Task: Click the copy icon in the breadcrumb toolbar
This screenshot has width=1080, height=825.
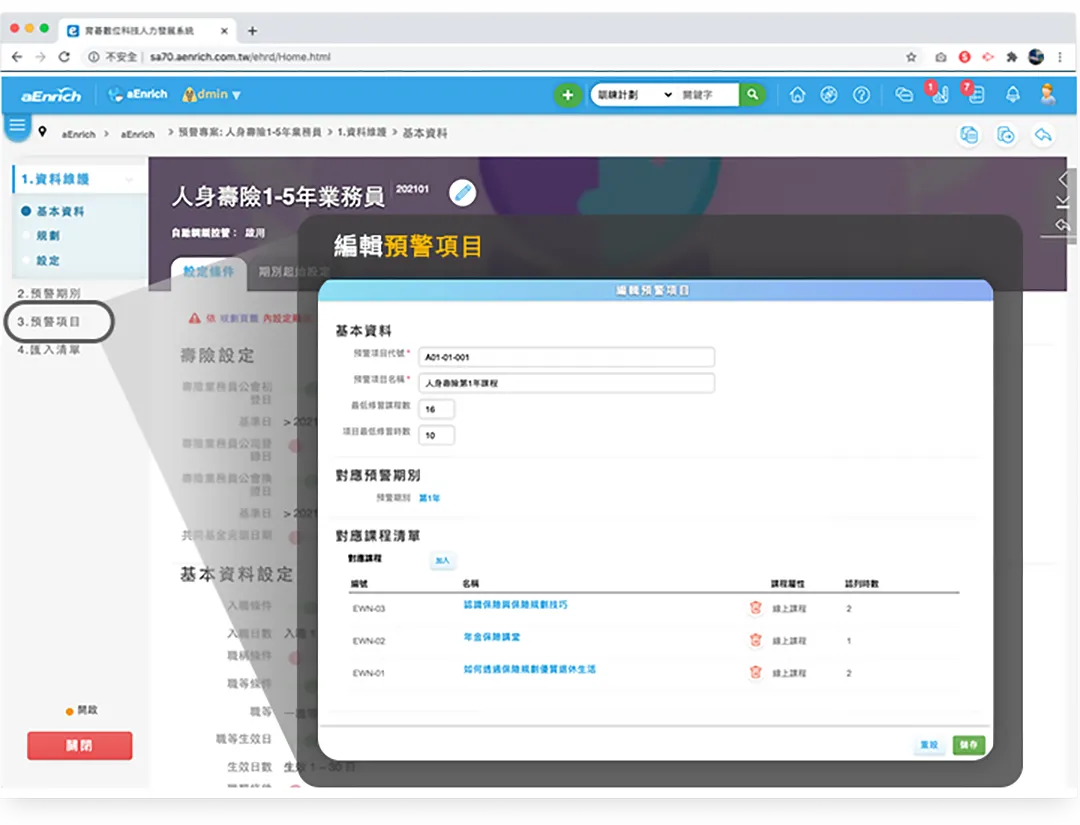Action: [x=968, y=133]
